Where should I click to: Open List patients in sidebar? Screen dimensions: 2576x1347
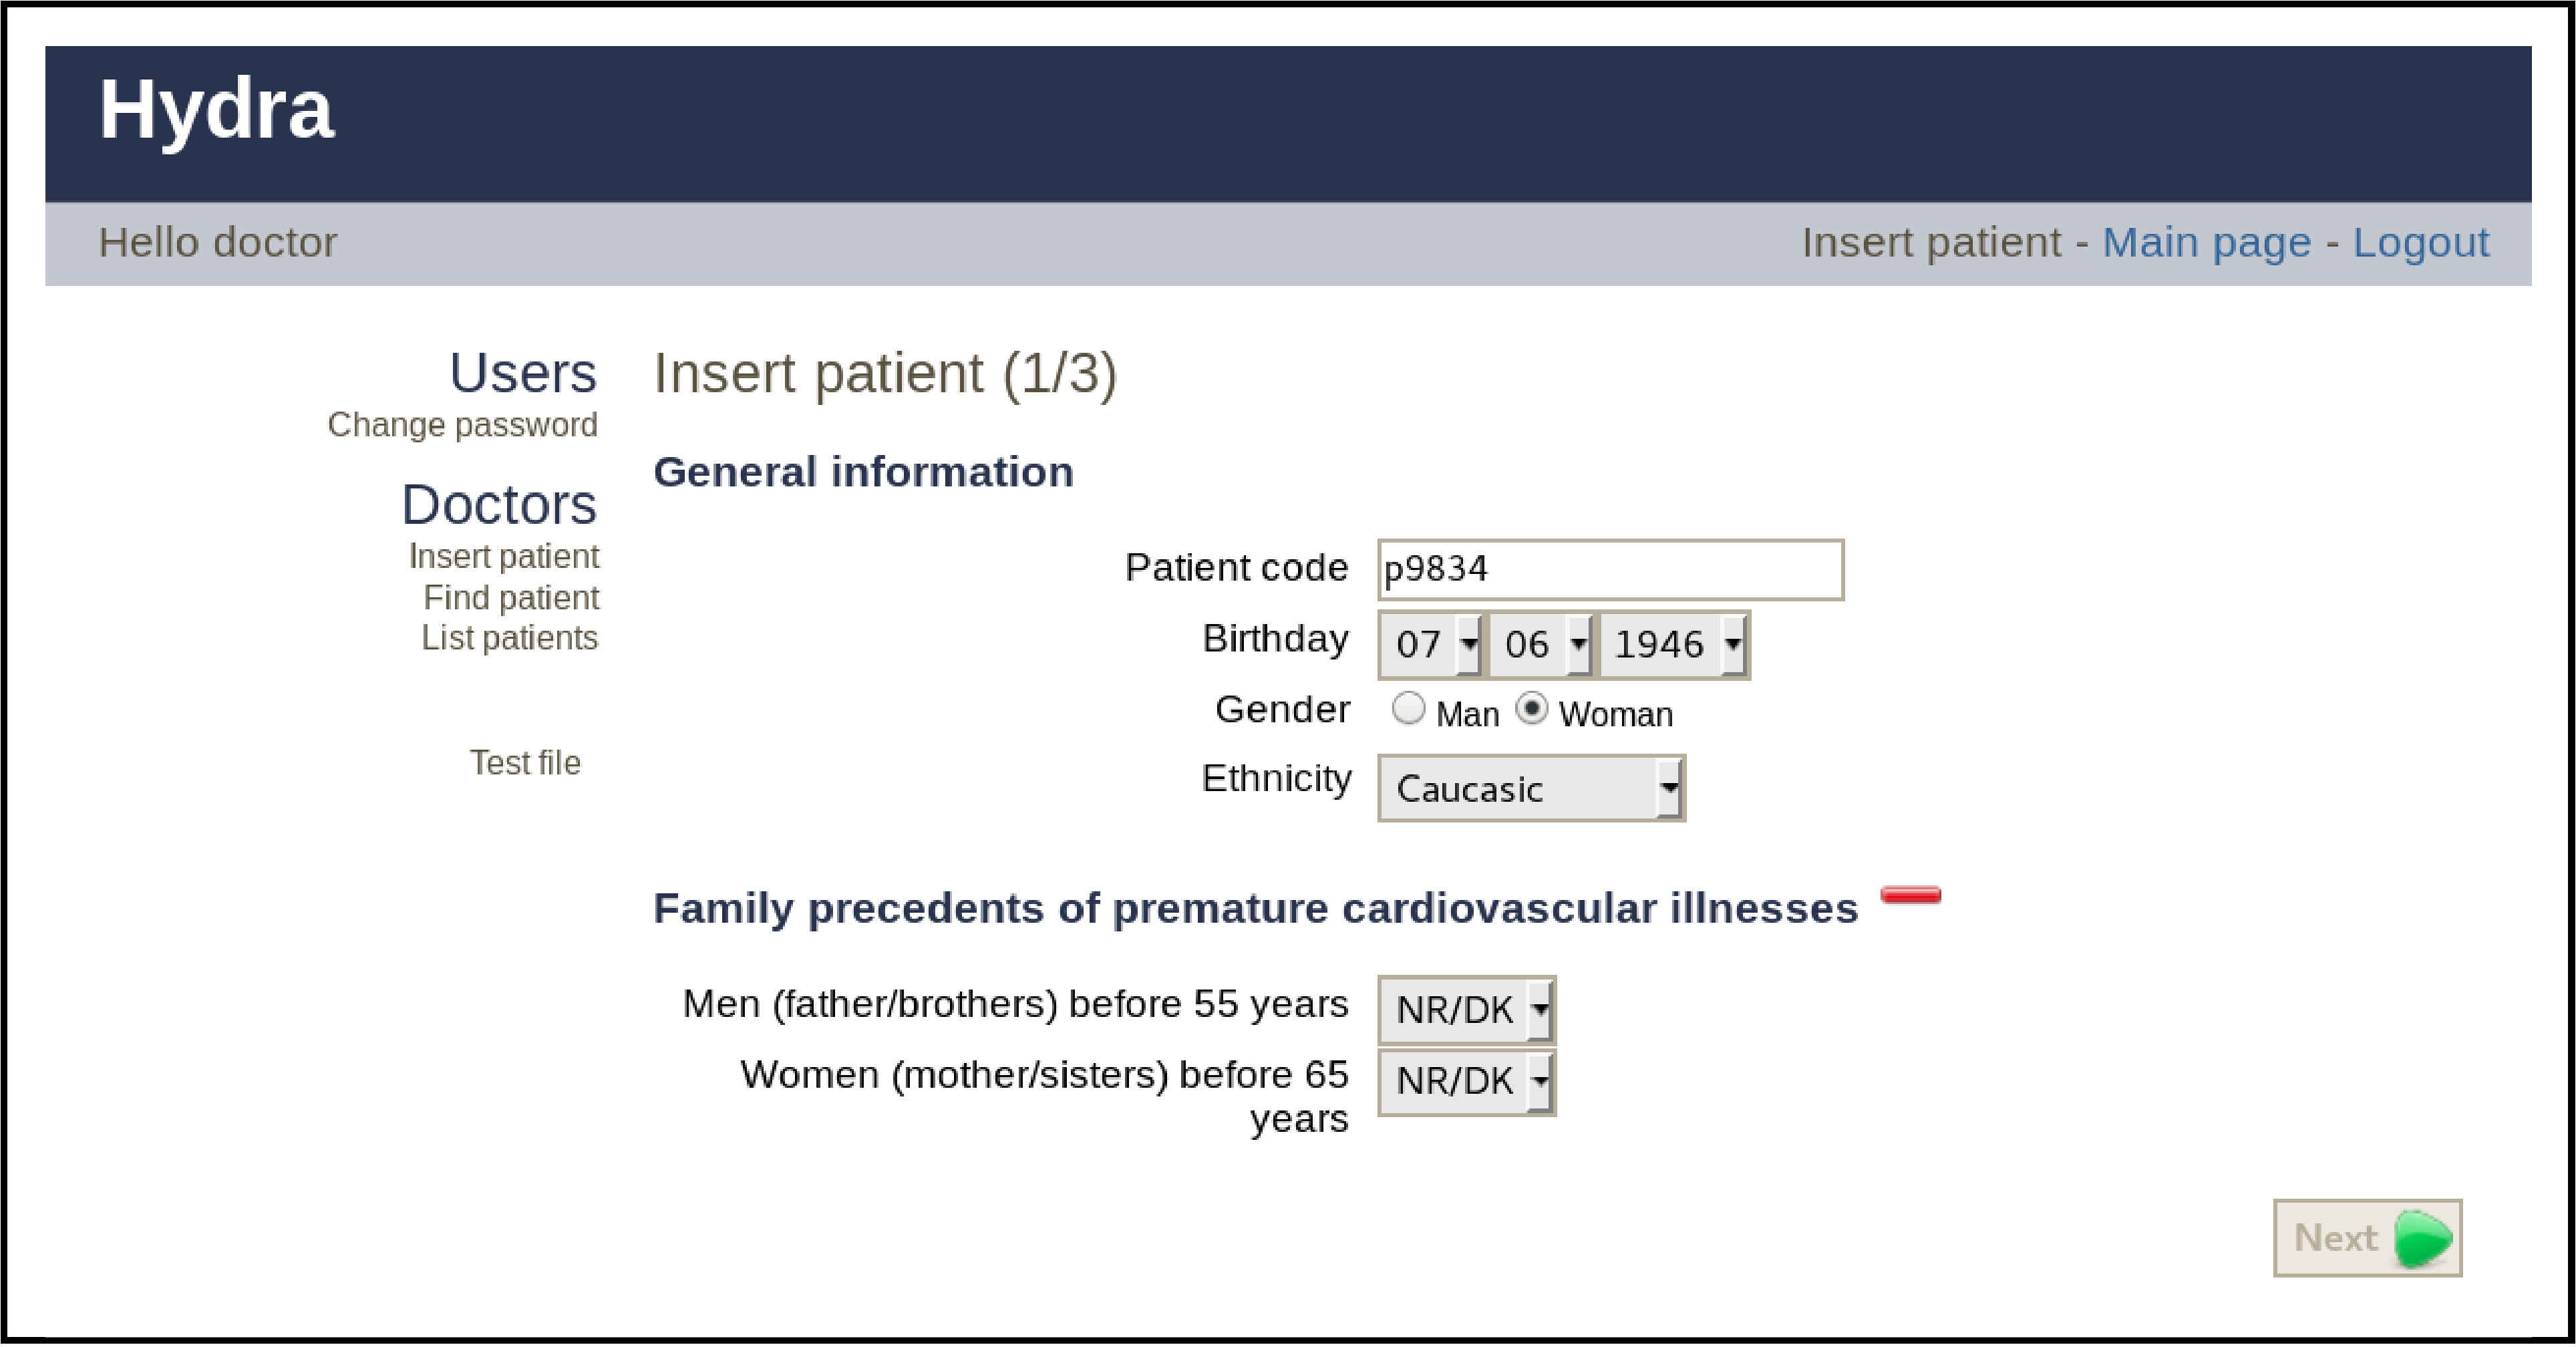click(x=509, y=638)
